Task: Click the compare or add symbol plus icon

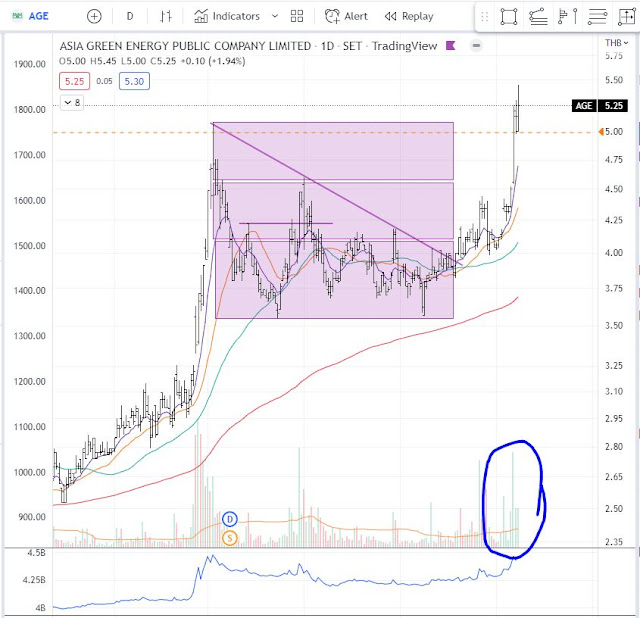Action: pyautogui.click(x=94, y=16)
